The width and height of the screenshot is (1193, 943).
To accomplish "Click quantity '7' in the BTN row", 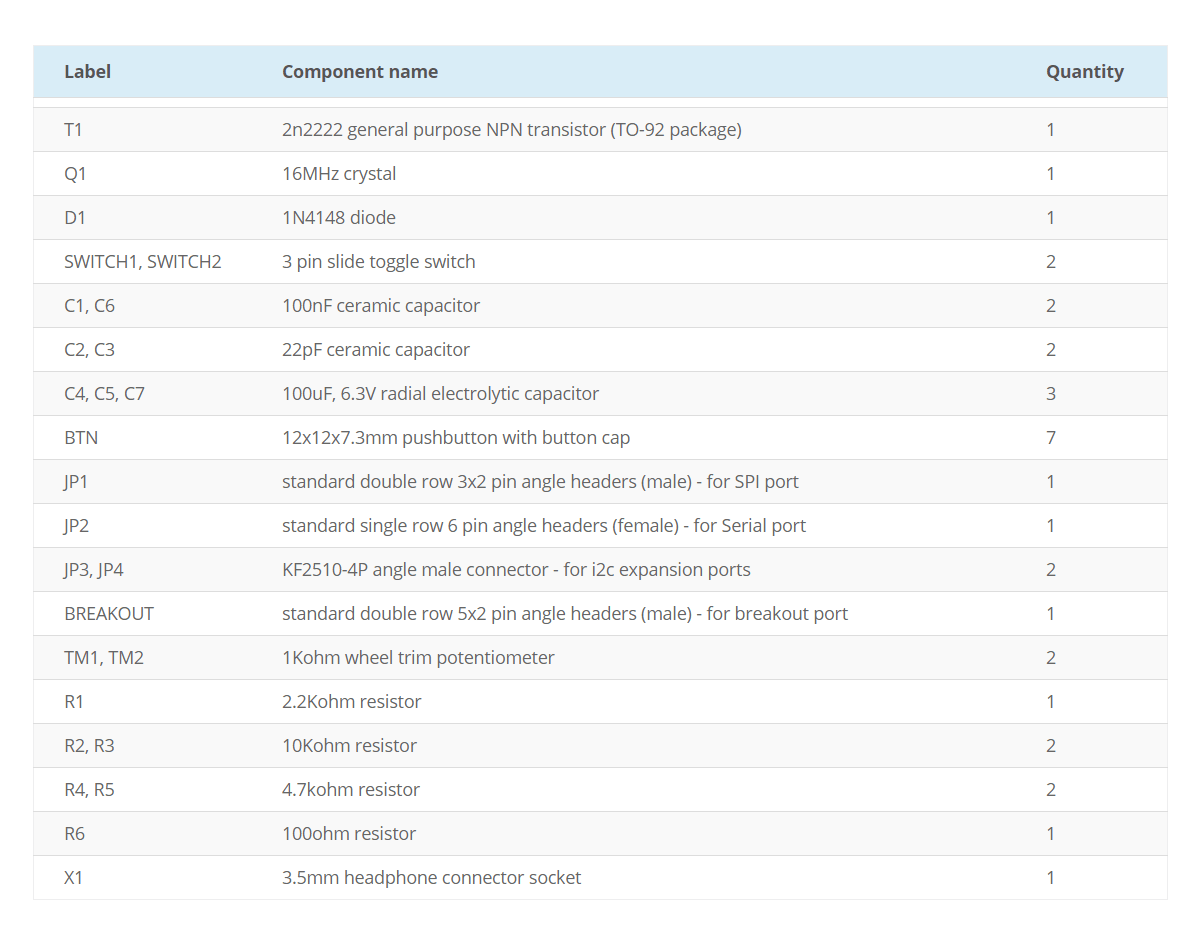I will click(x=1051, y=438).
